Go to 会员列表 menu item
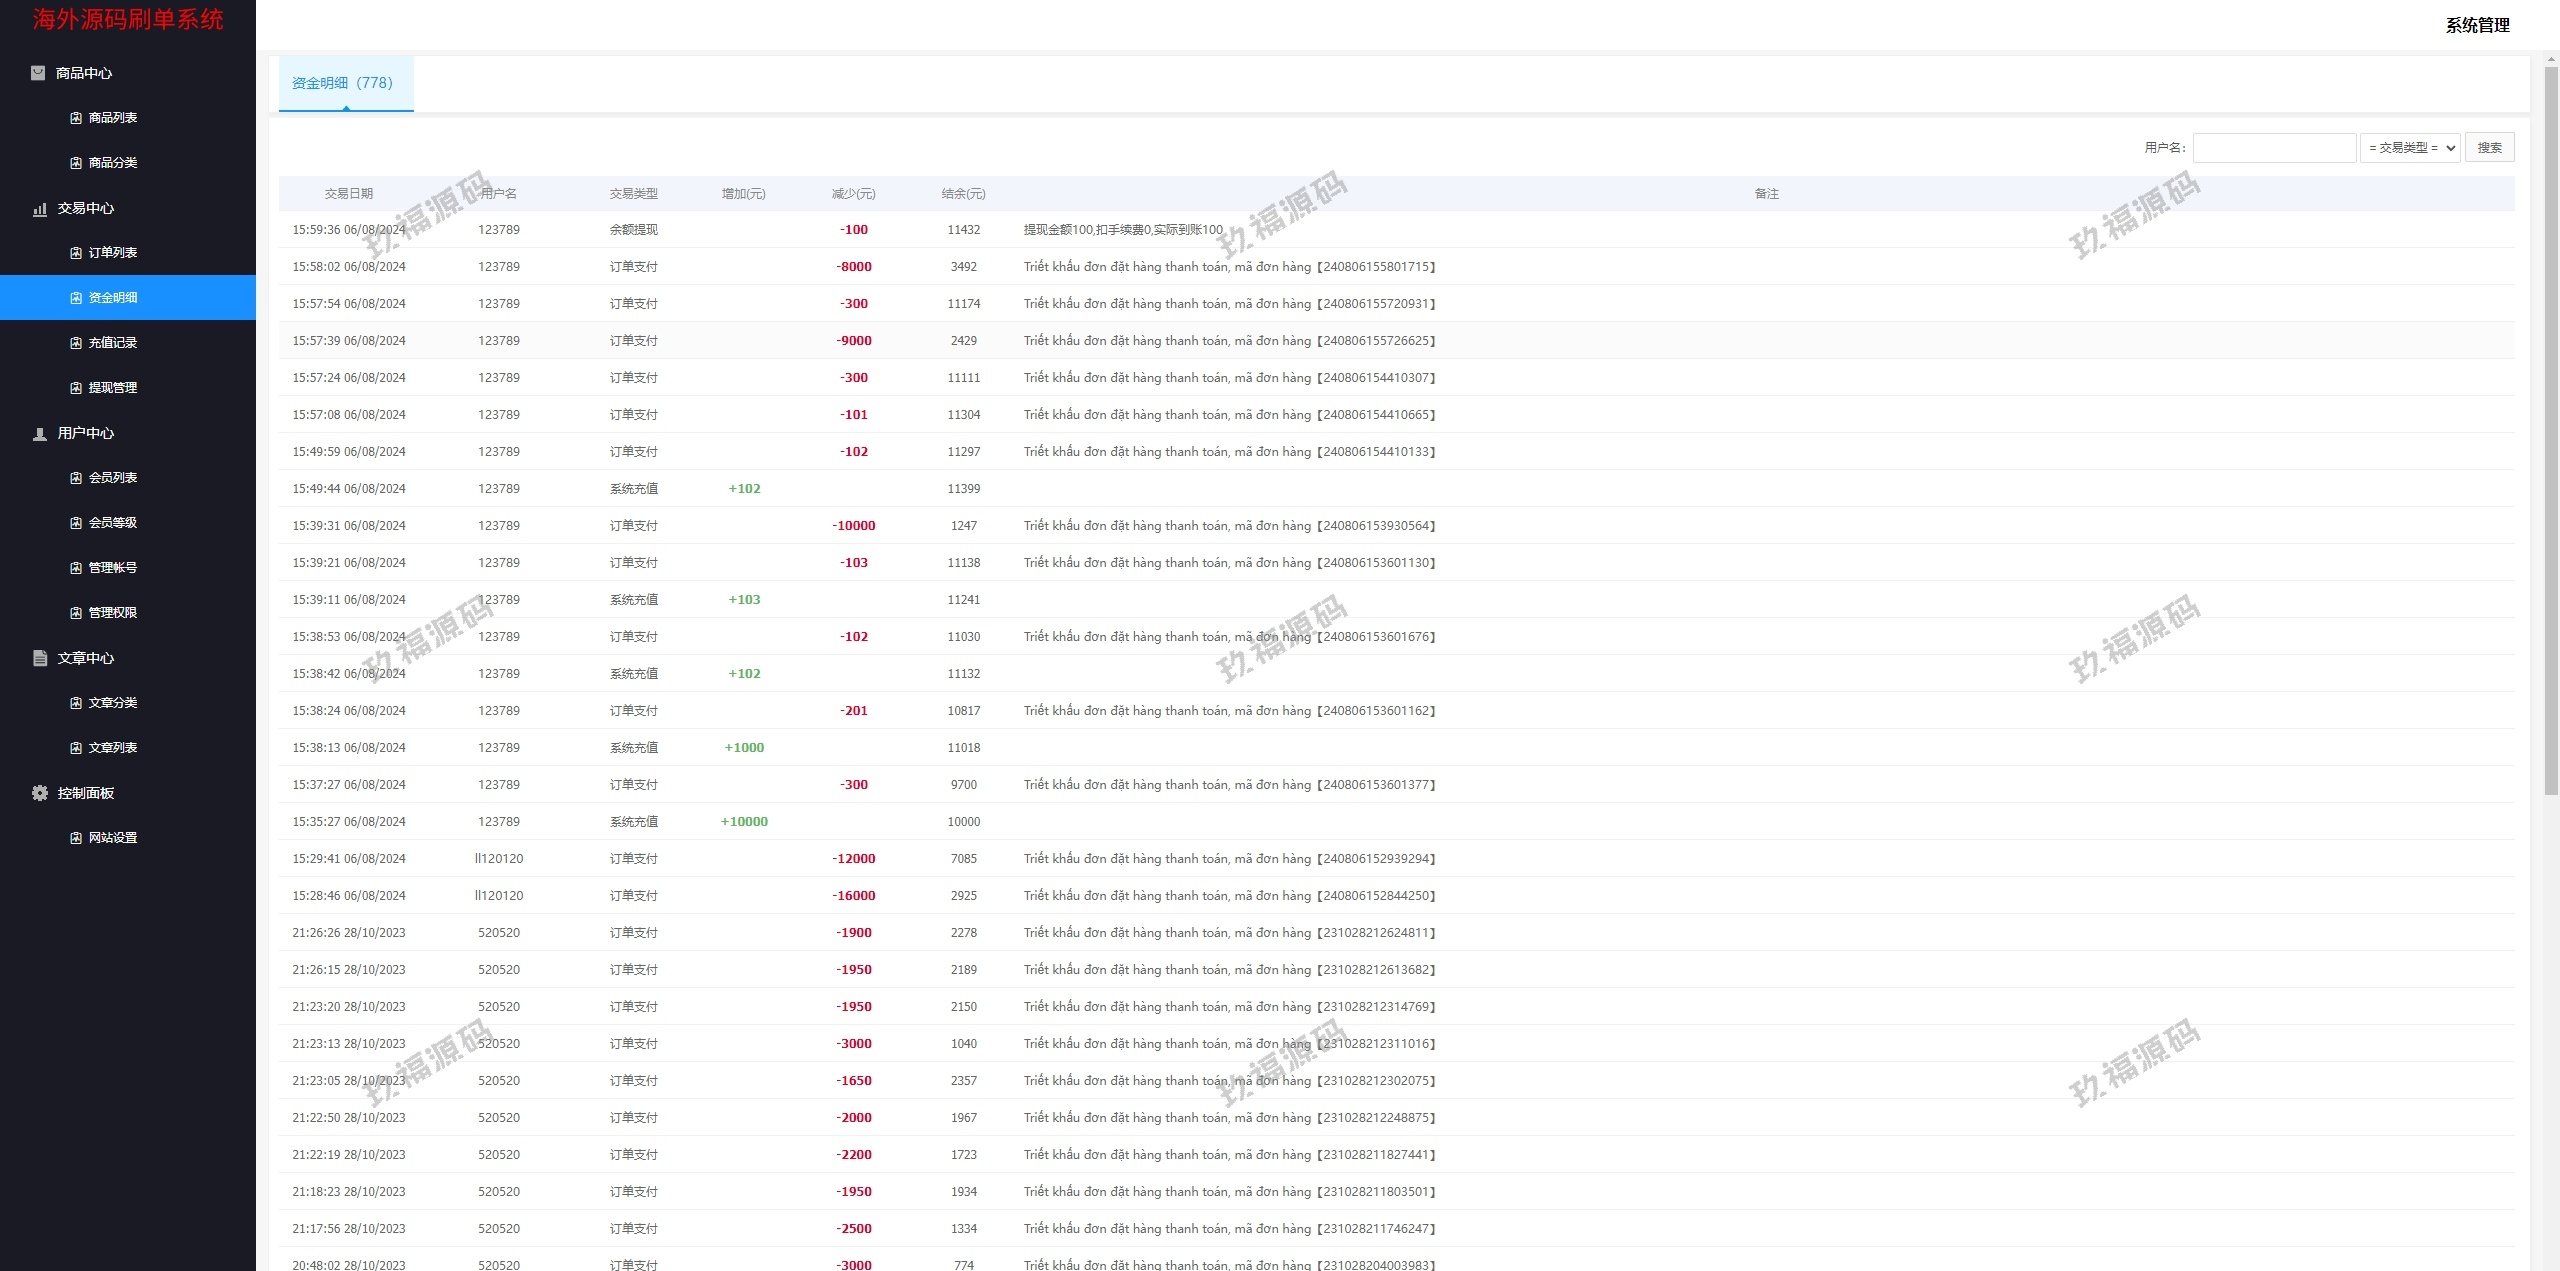The width and height of the screenshot is (2560, 1271). [113, 478]
